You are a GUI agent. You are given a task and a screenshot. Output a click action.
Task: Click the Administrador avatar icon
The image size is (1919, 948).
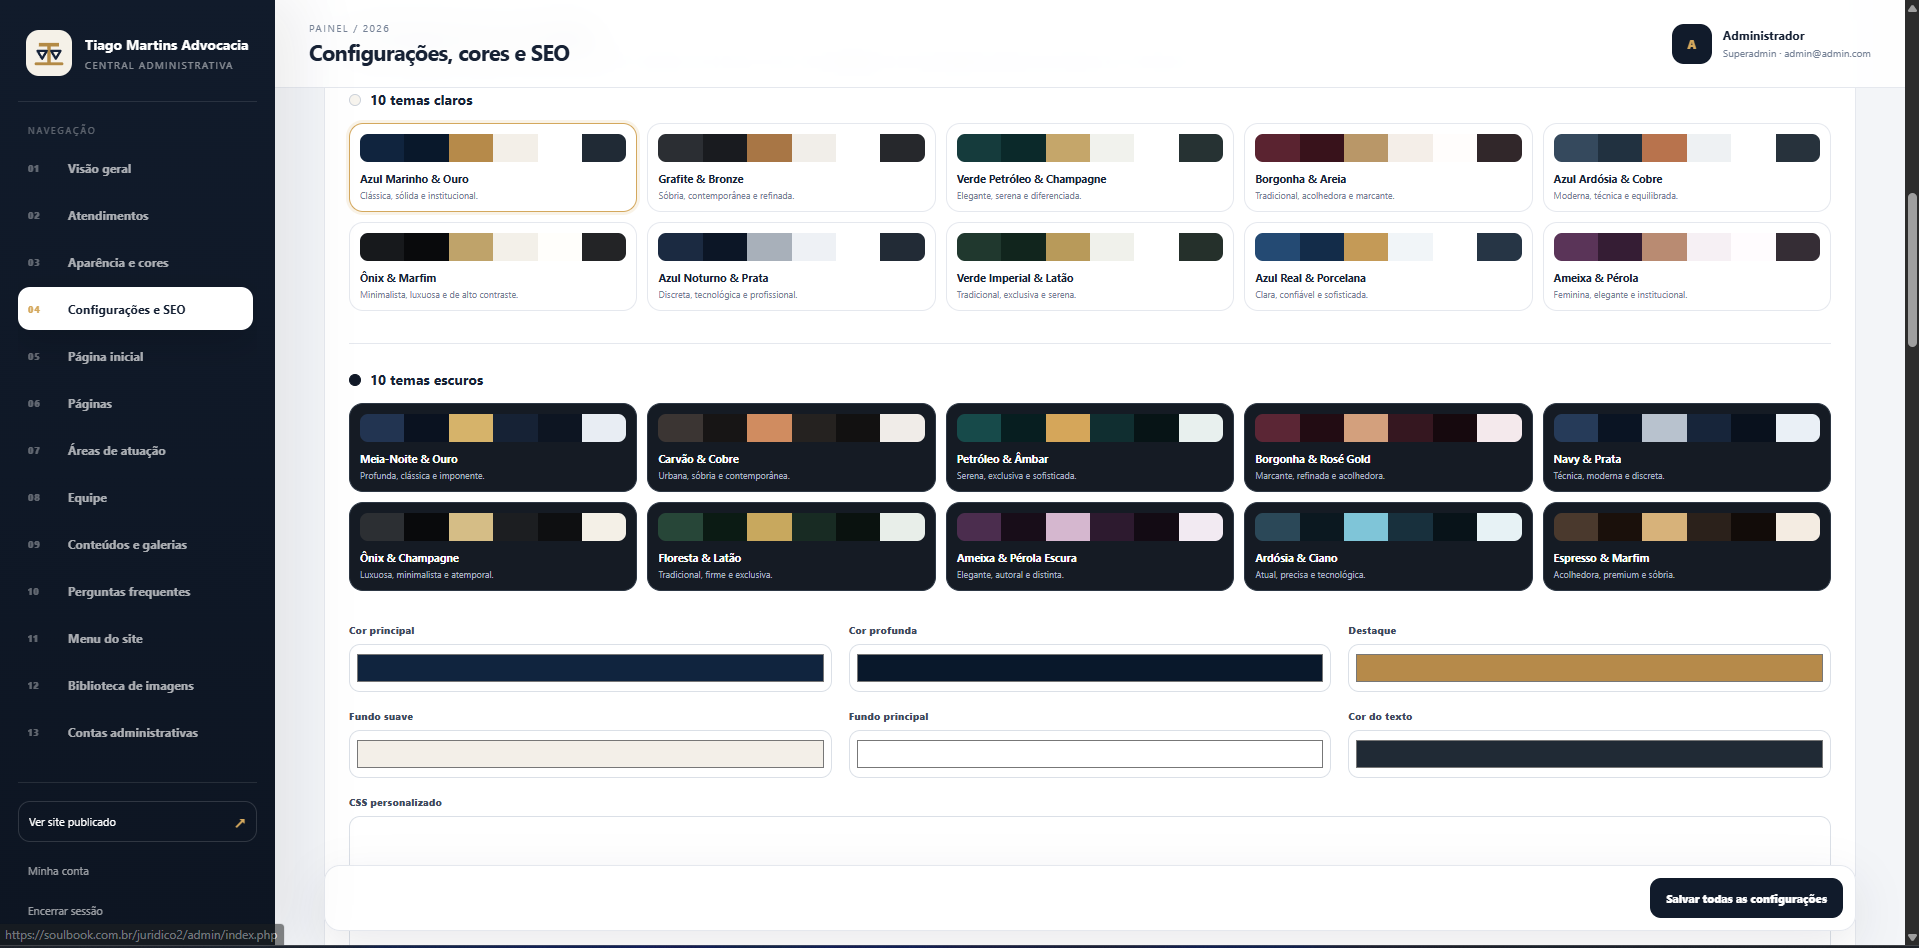(x=1691, y=44)
